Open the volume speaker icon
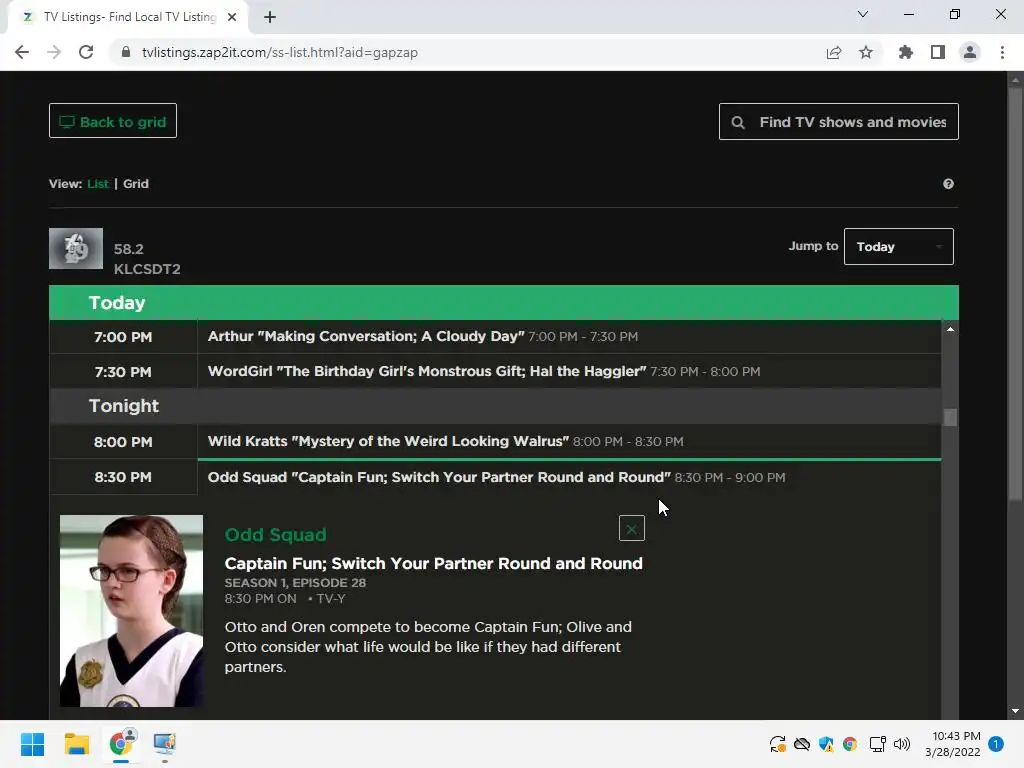 pos(902,744)
